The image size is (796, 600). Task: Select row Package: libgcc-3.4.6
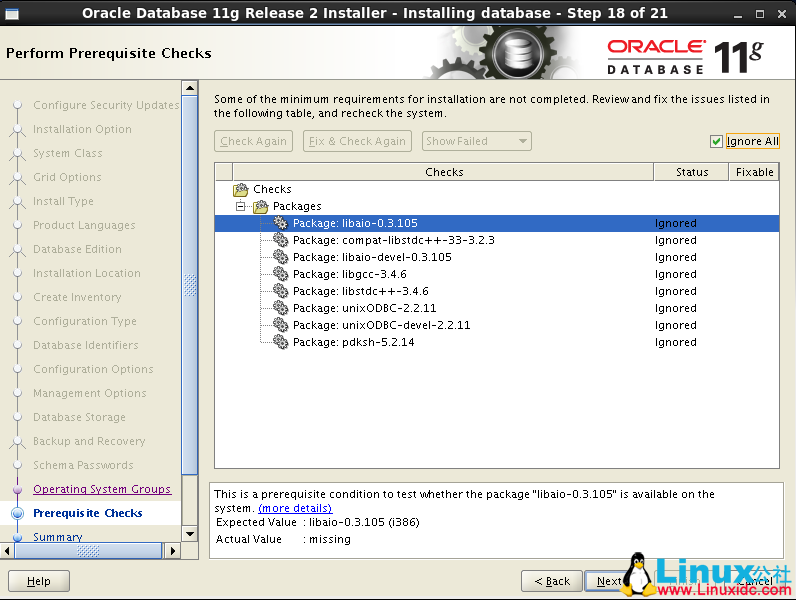tap(496, 274)
